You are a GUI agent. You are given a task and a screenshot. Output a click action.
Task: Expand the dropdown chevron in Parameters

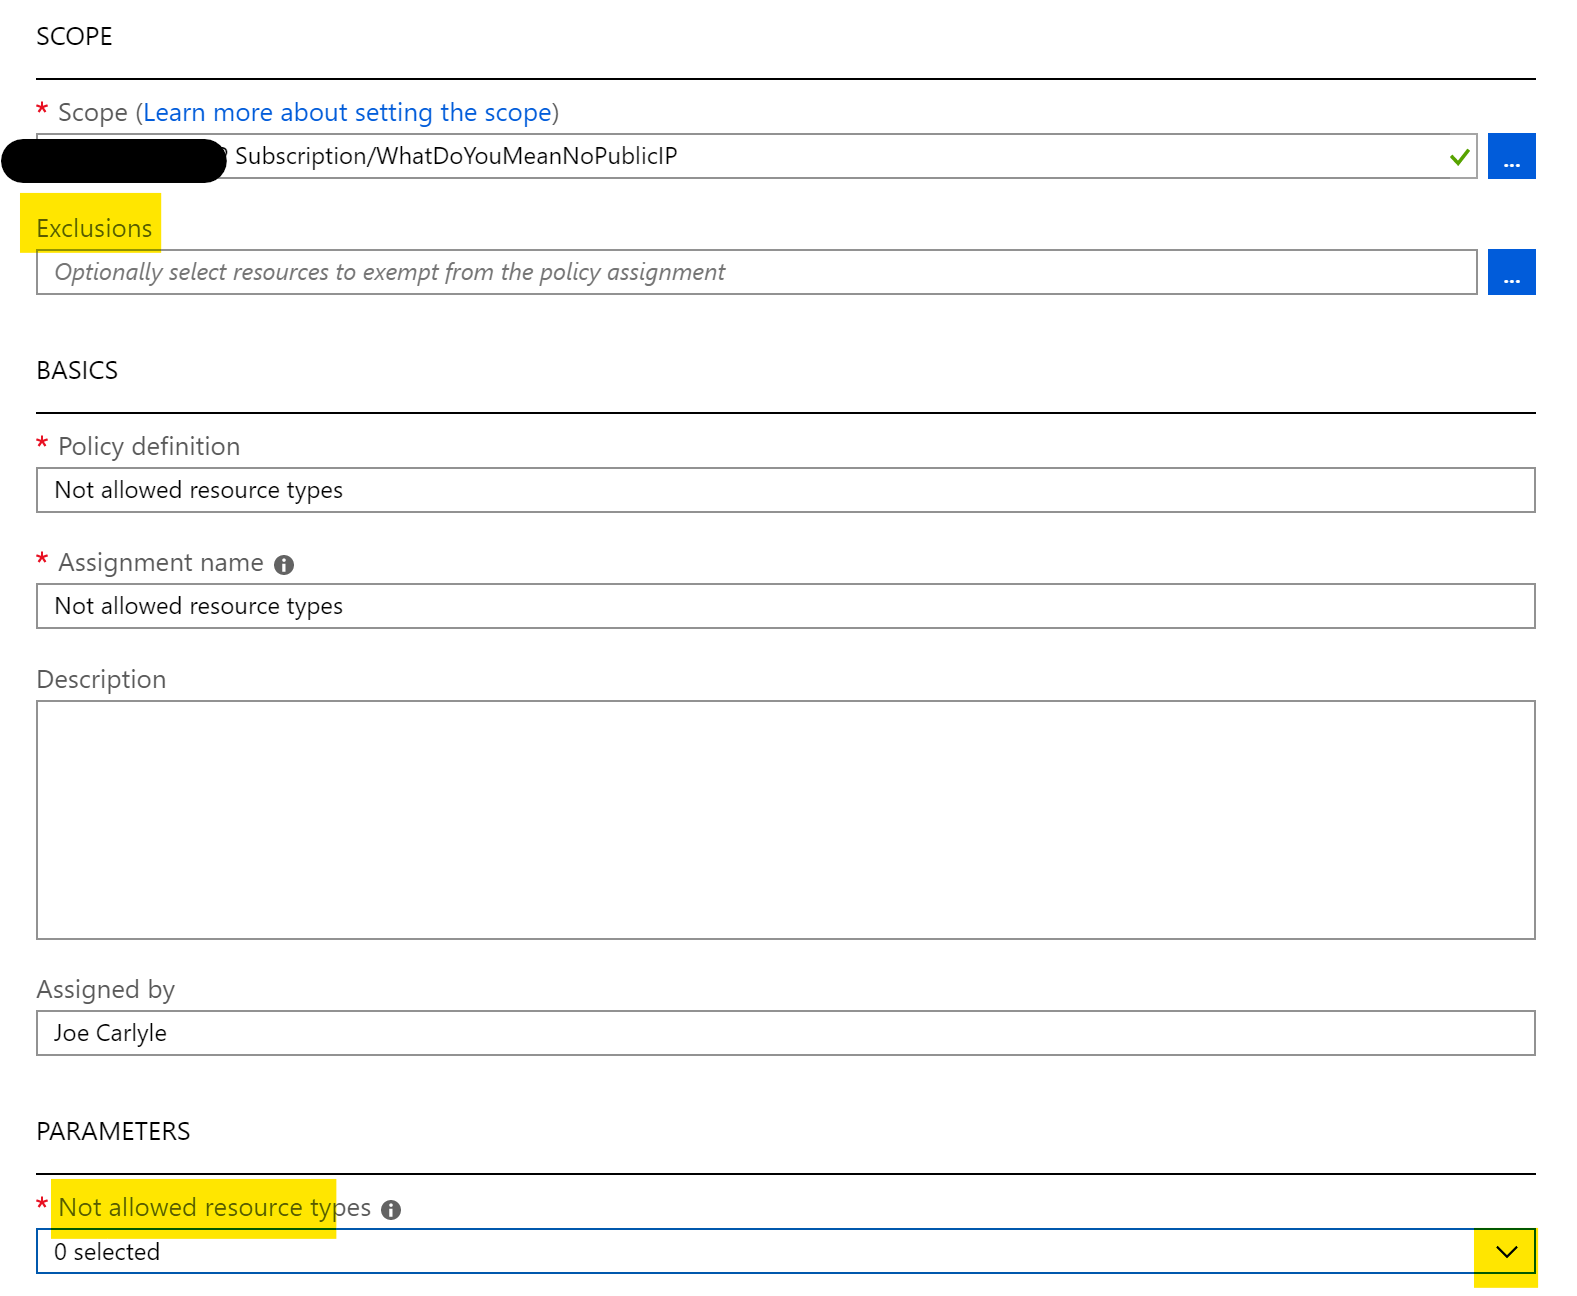[1506, 1252]
